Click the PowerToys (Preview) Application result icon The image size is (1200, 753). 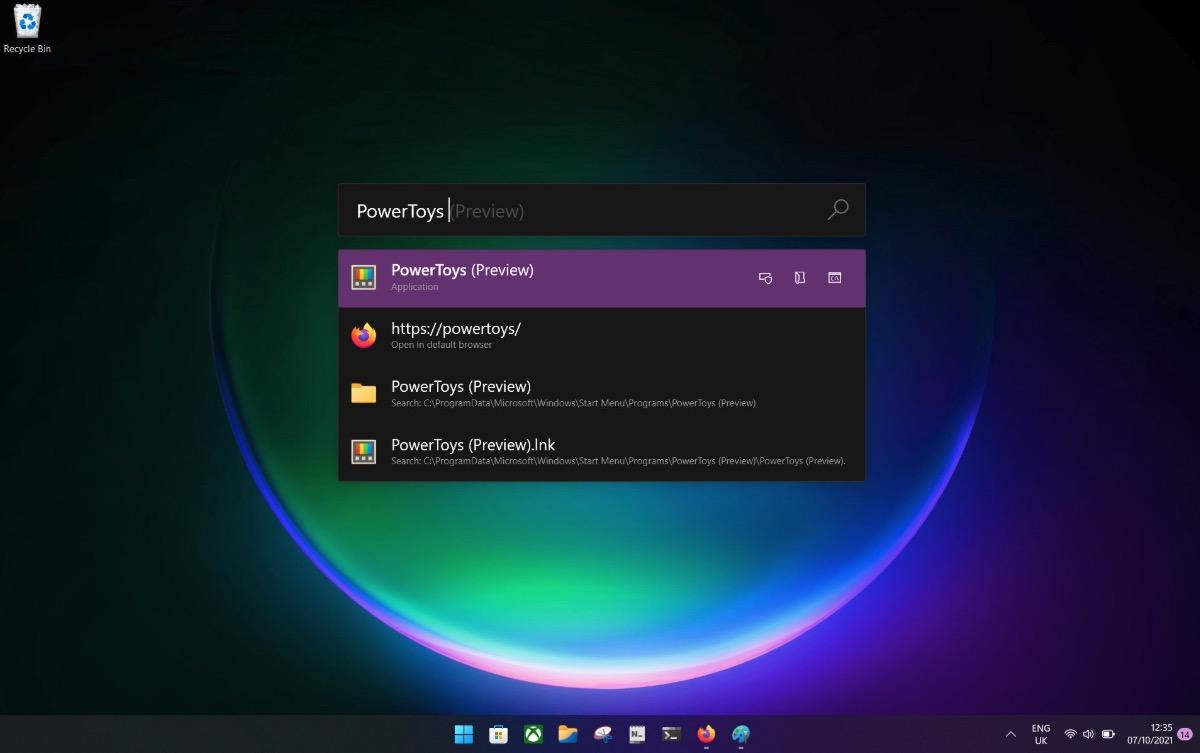click(364, 278)
